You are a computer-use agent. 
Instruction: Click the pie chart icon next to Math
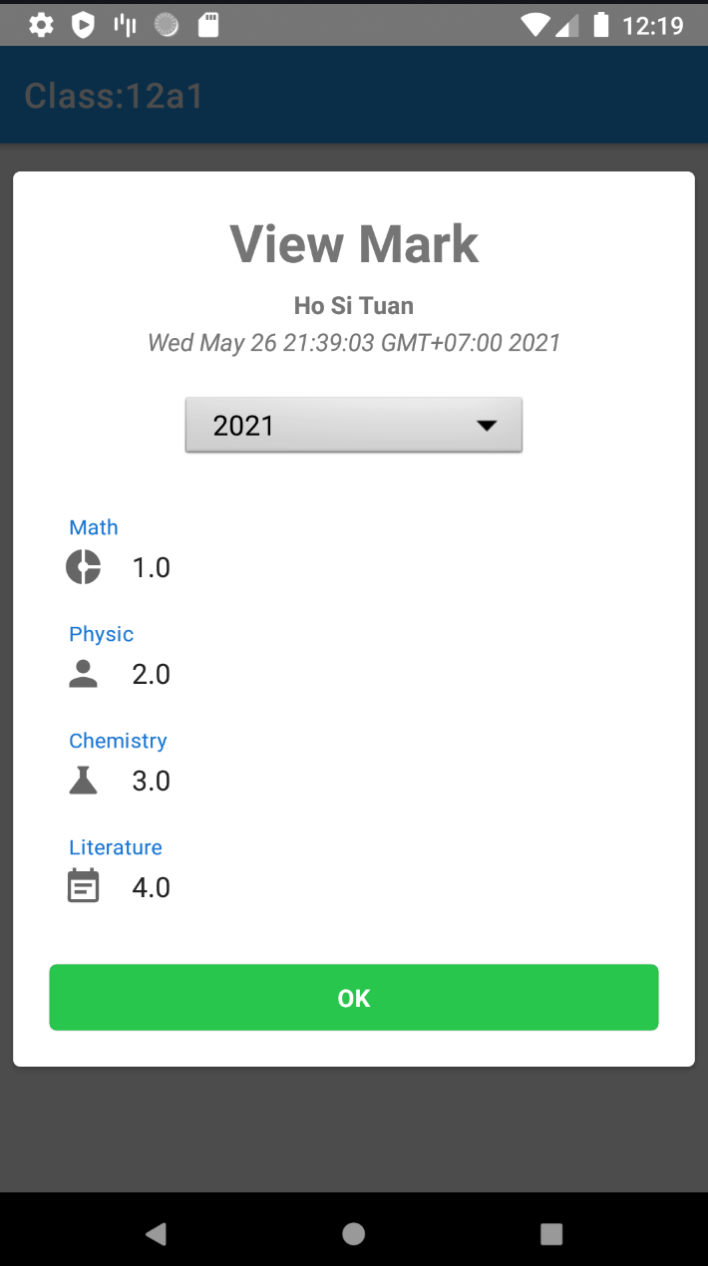point(83,567)
